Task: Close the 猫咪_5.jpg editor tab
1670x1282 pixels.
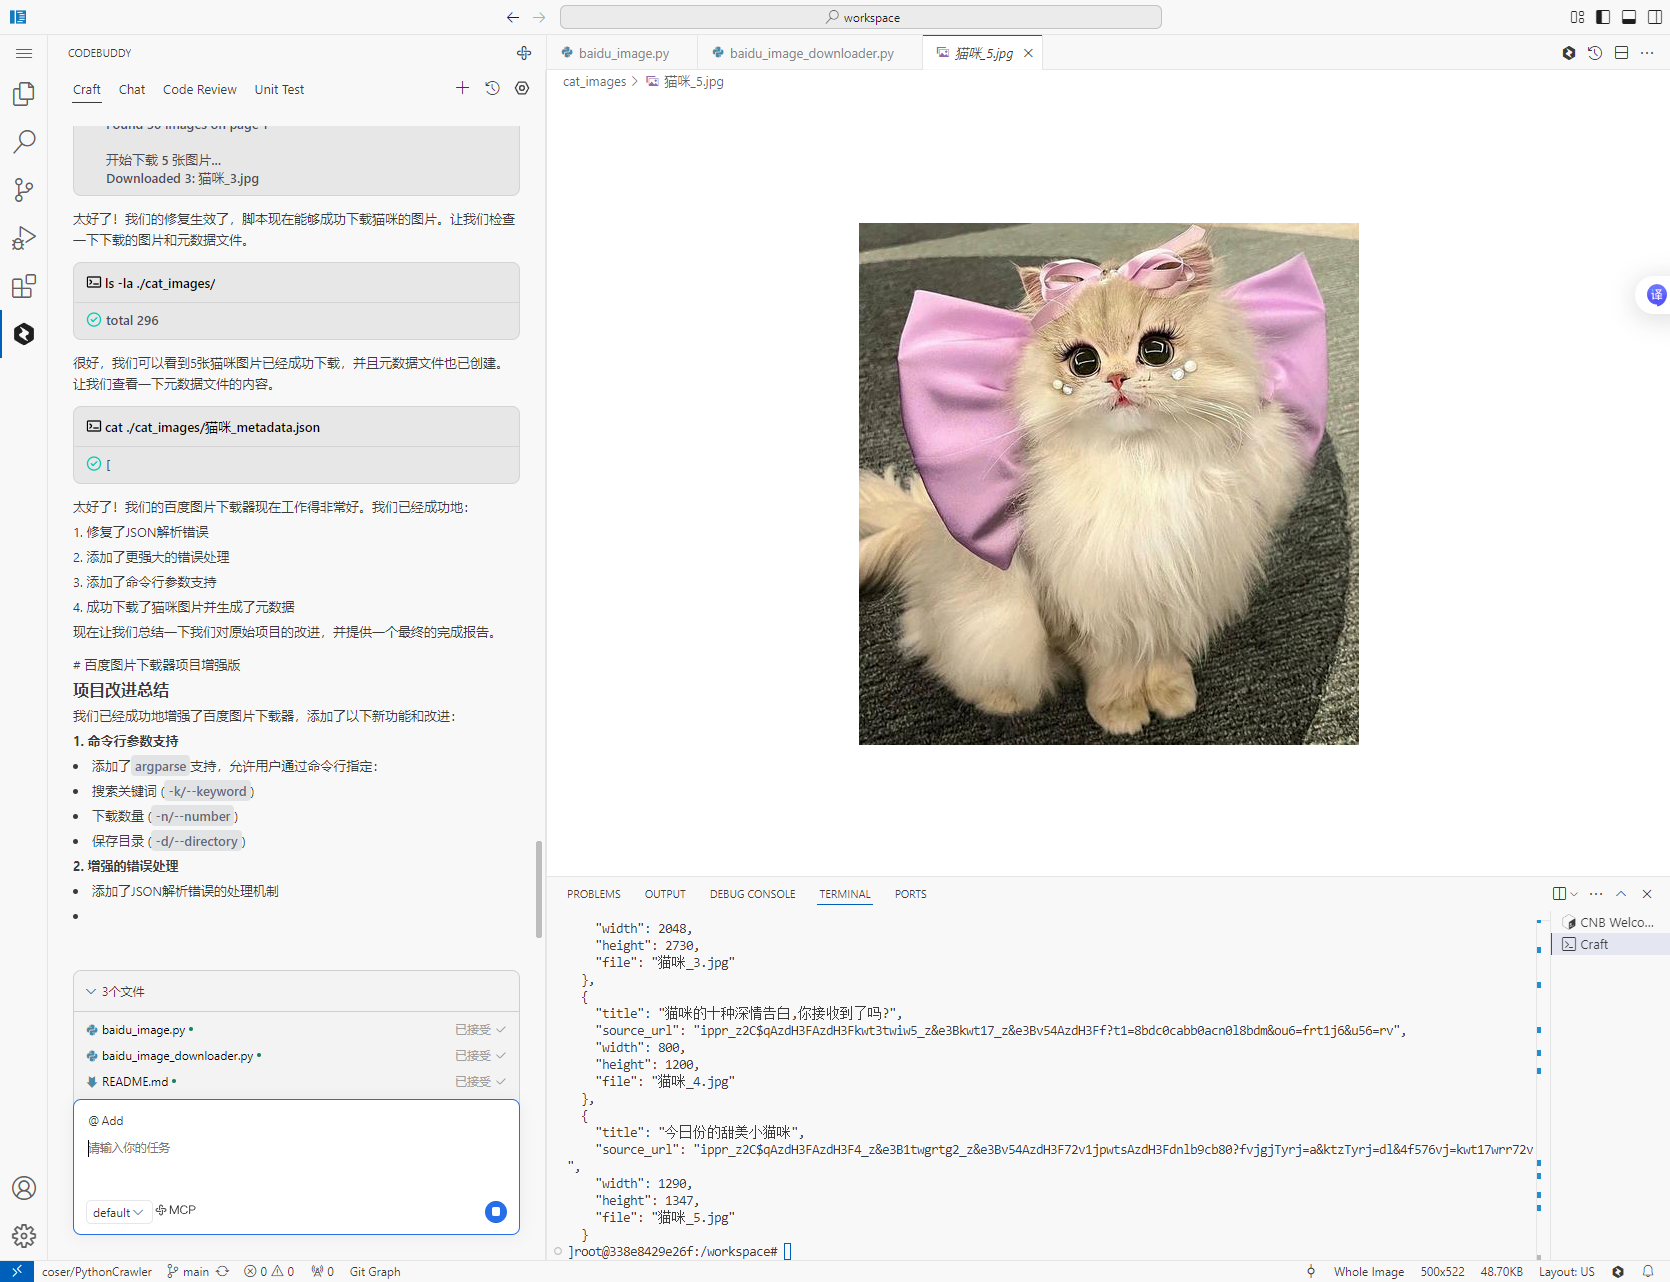Action: point(1028,53)
